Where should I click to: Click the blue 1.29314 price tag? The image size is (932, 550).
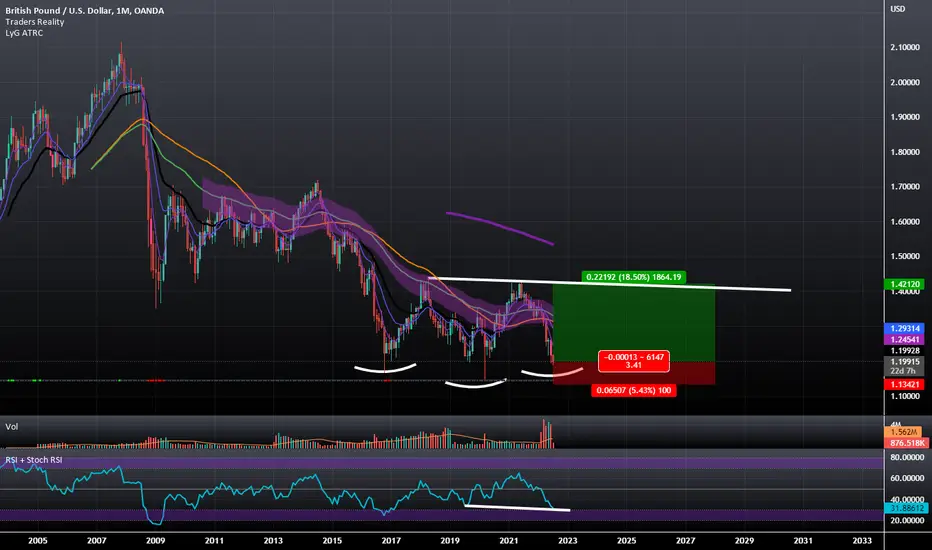[x=904, y=328]
